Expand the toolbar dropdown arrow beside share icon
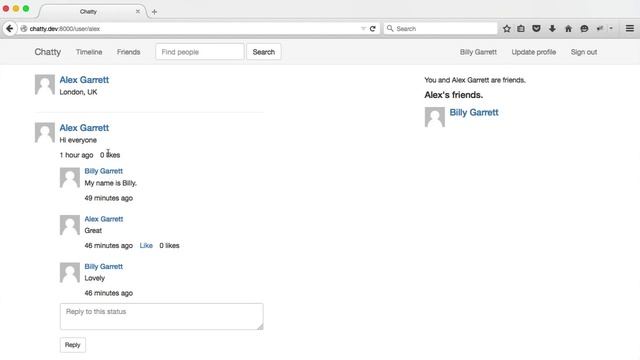640x360 pixels. click(611, 29)
